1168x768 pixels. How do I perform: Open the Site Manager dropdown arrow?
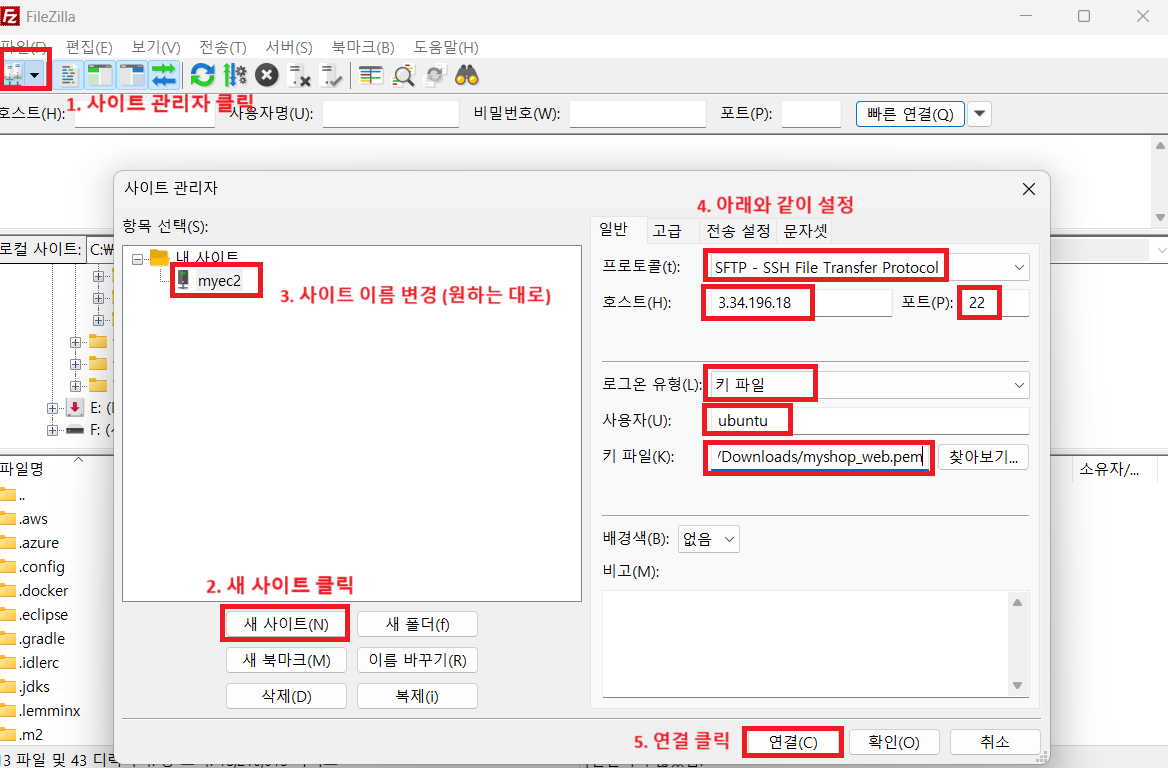coord(35,74)
